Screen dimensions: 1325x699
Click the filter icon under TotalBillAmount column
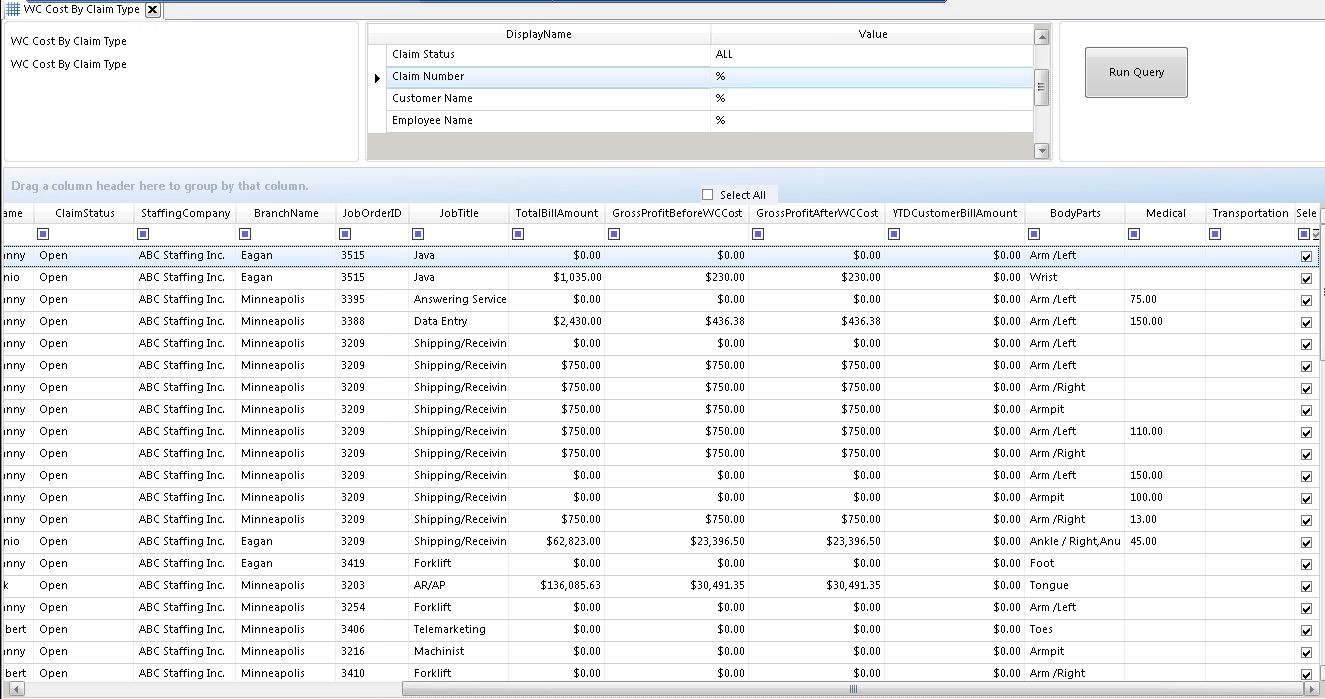pyautogui.click(x=517, y=234)
